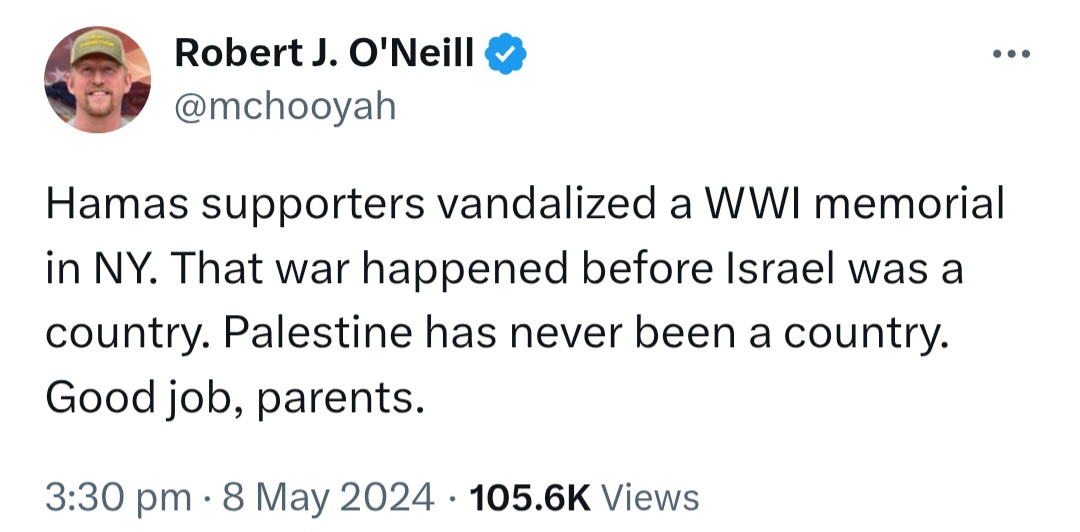Visit the @mchooyah handle link

285,107
